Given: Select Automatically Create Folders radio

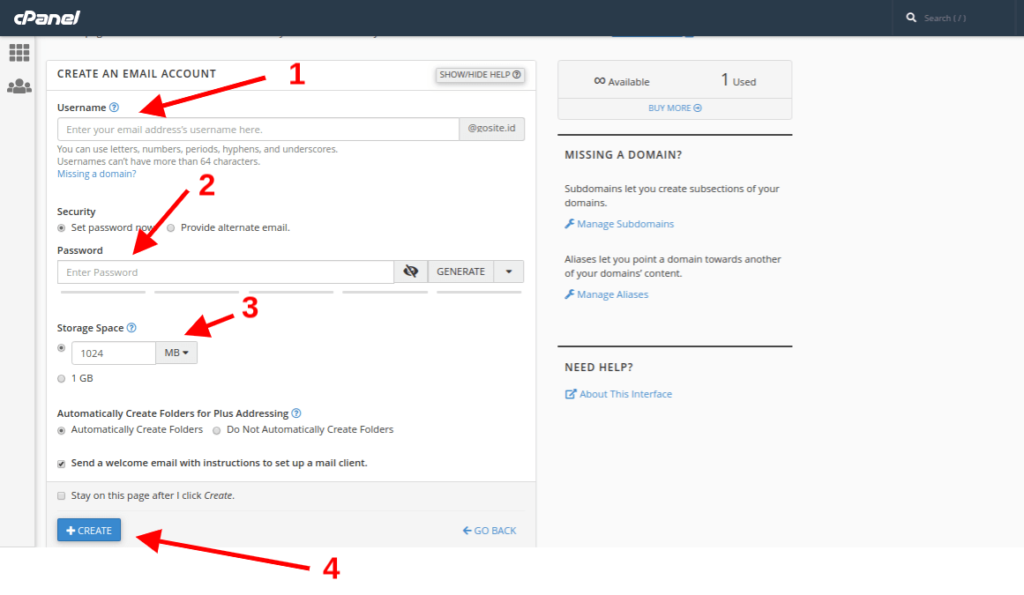Looking at the screenshot, I should coord(61,430).
